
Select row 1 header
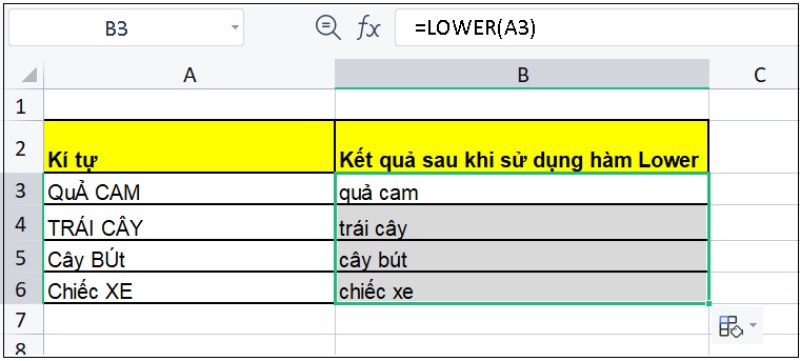point(21,106)
